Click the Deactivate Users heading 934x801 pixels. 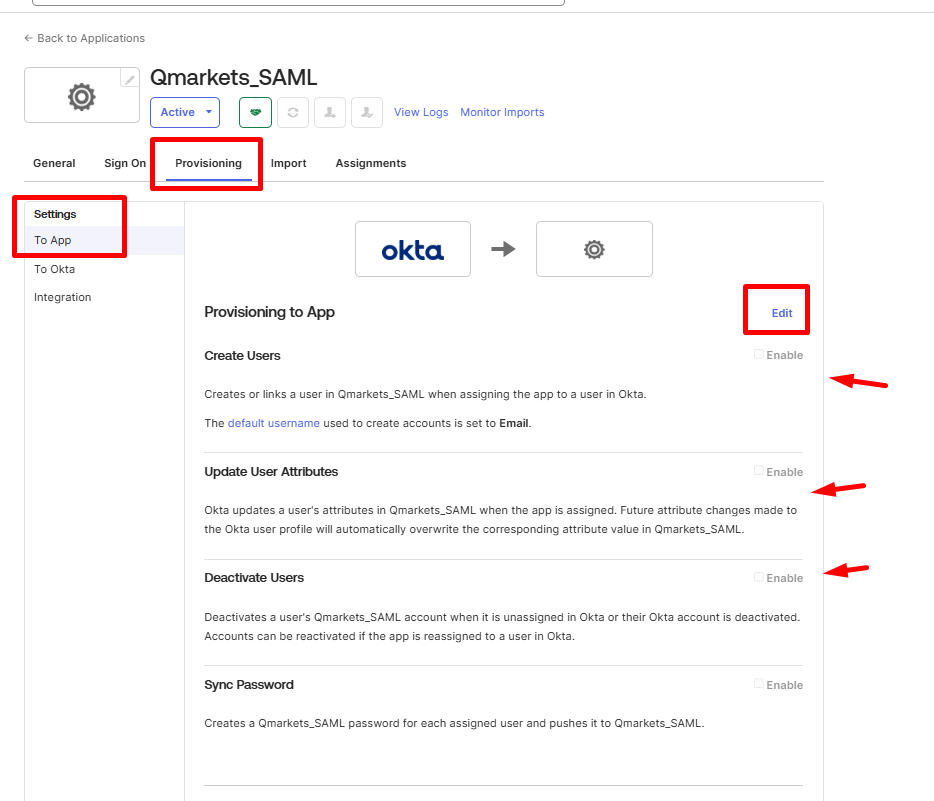point(254,578)
